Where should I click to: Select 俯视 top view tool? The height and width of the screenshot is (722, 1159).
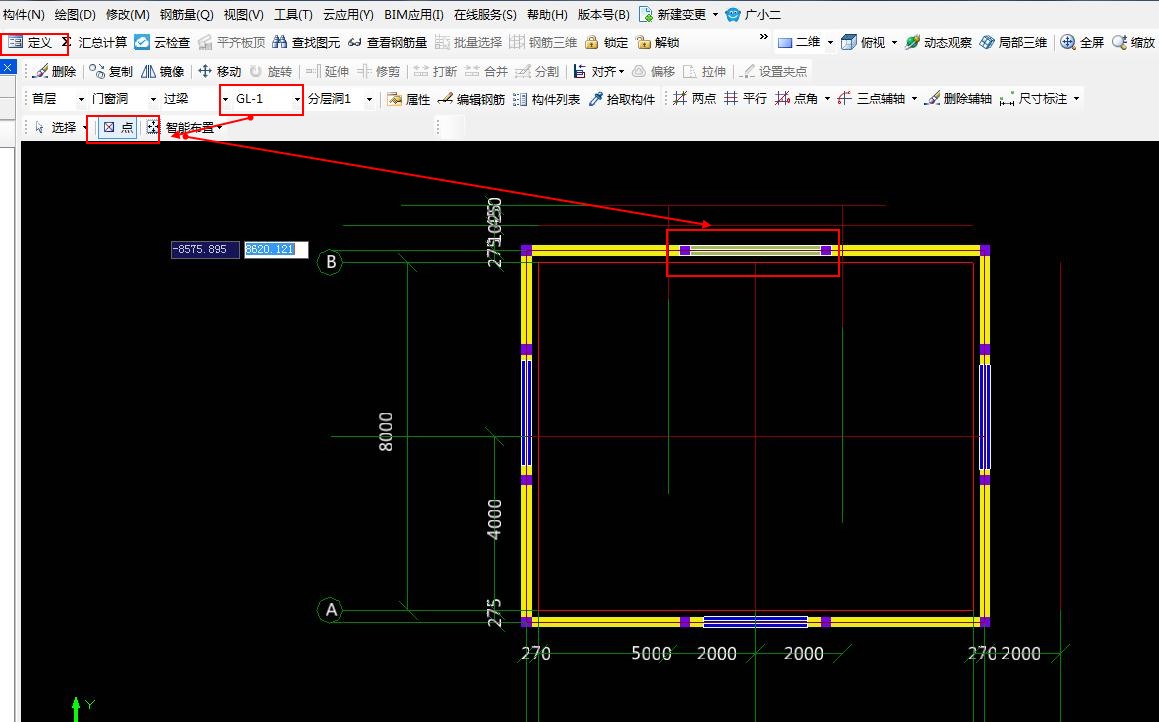click(x=863, y=43)
